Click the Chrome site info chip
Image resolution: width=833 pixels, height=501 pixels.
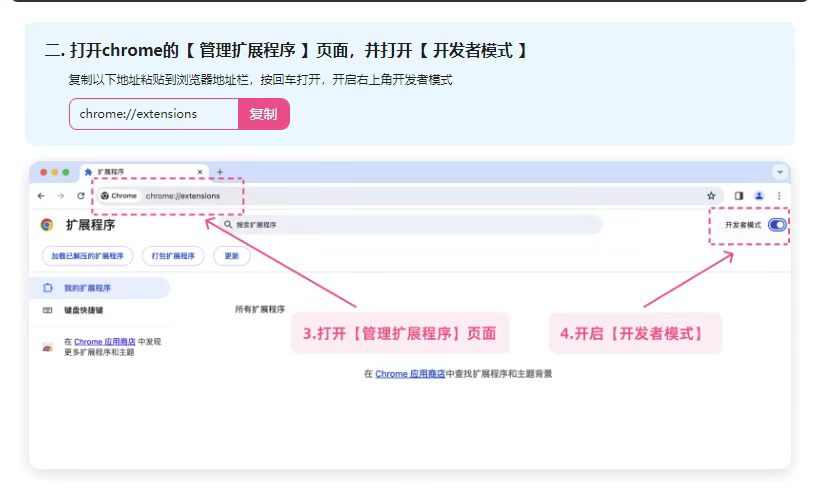pos(120,196)
